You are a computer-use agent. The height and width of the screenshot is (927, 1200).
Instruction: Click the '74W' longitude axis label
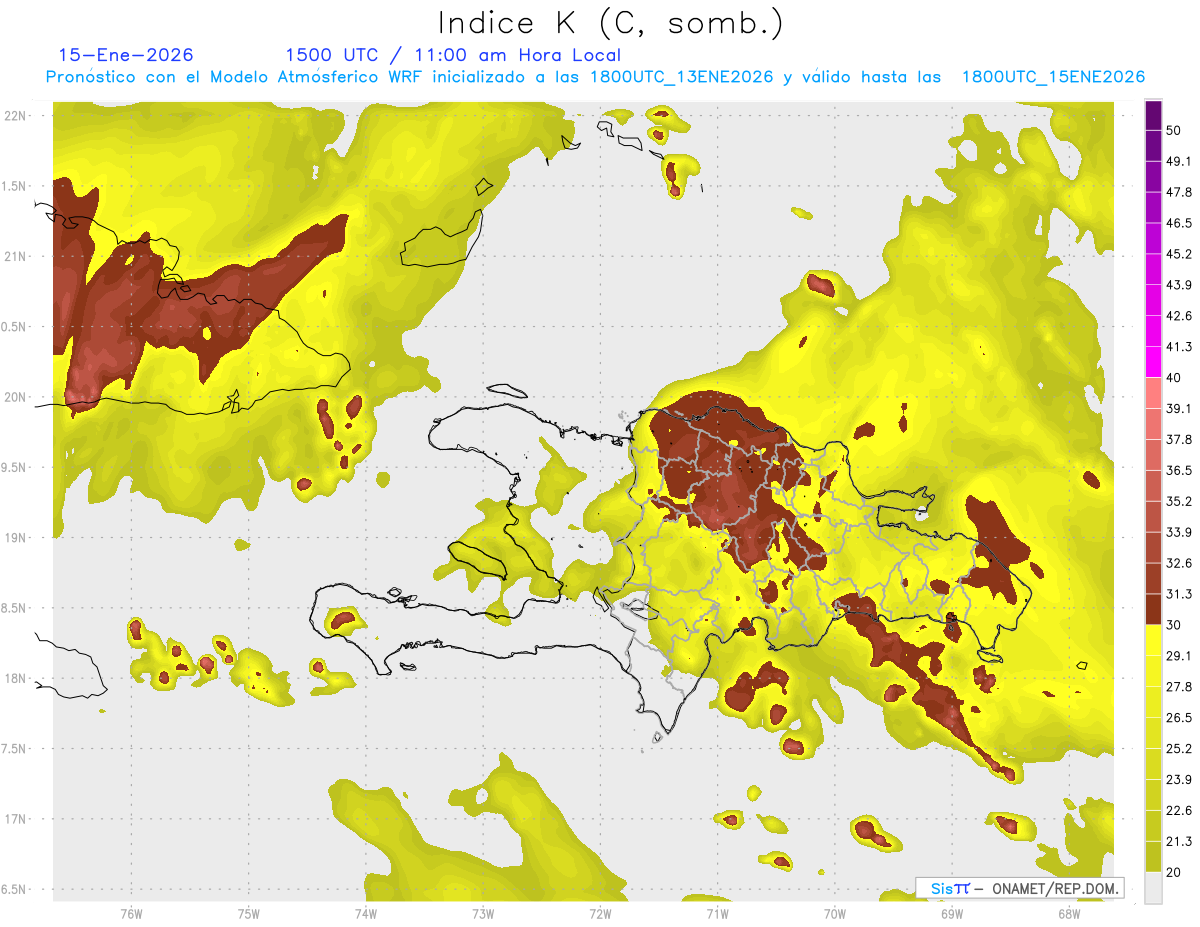coord(366,913)
